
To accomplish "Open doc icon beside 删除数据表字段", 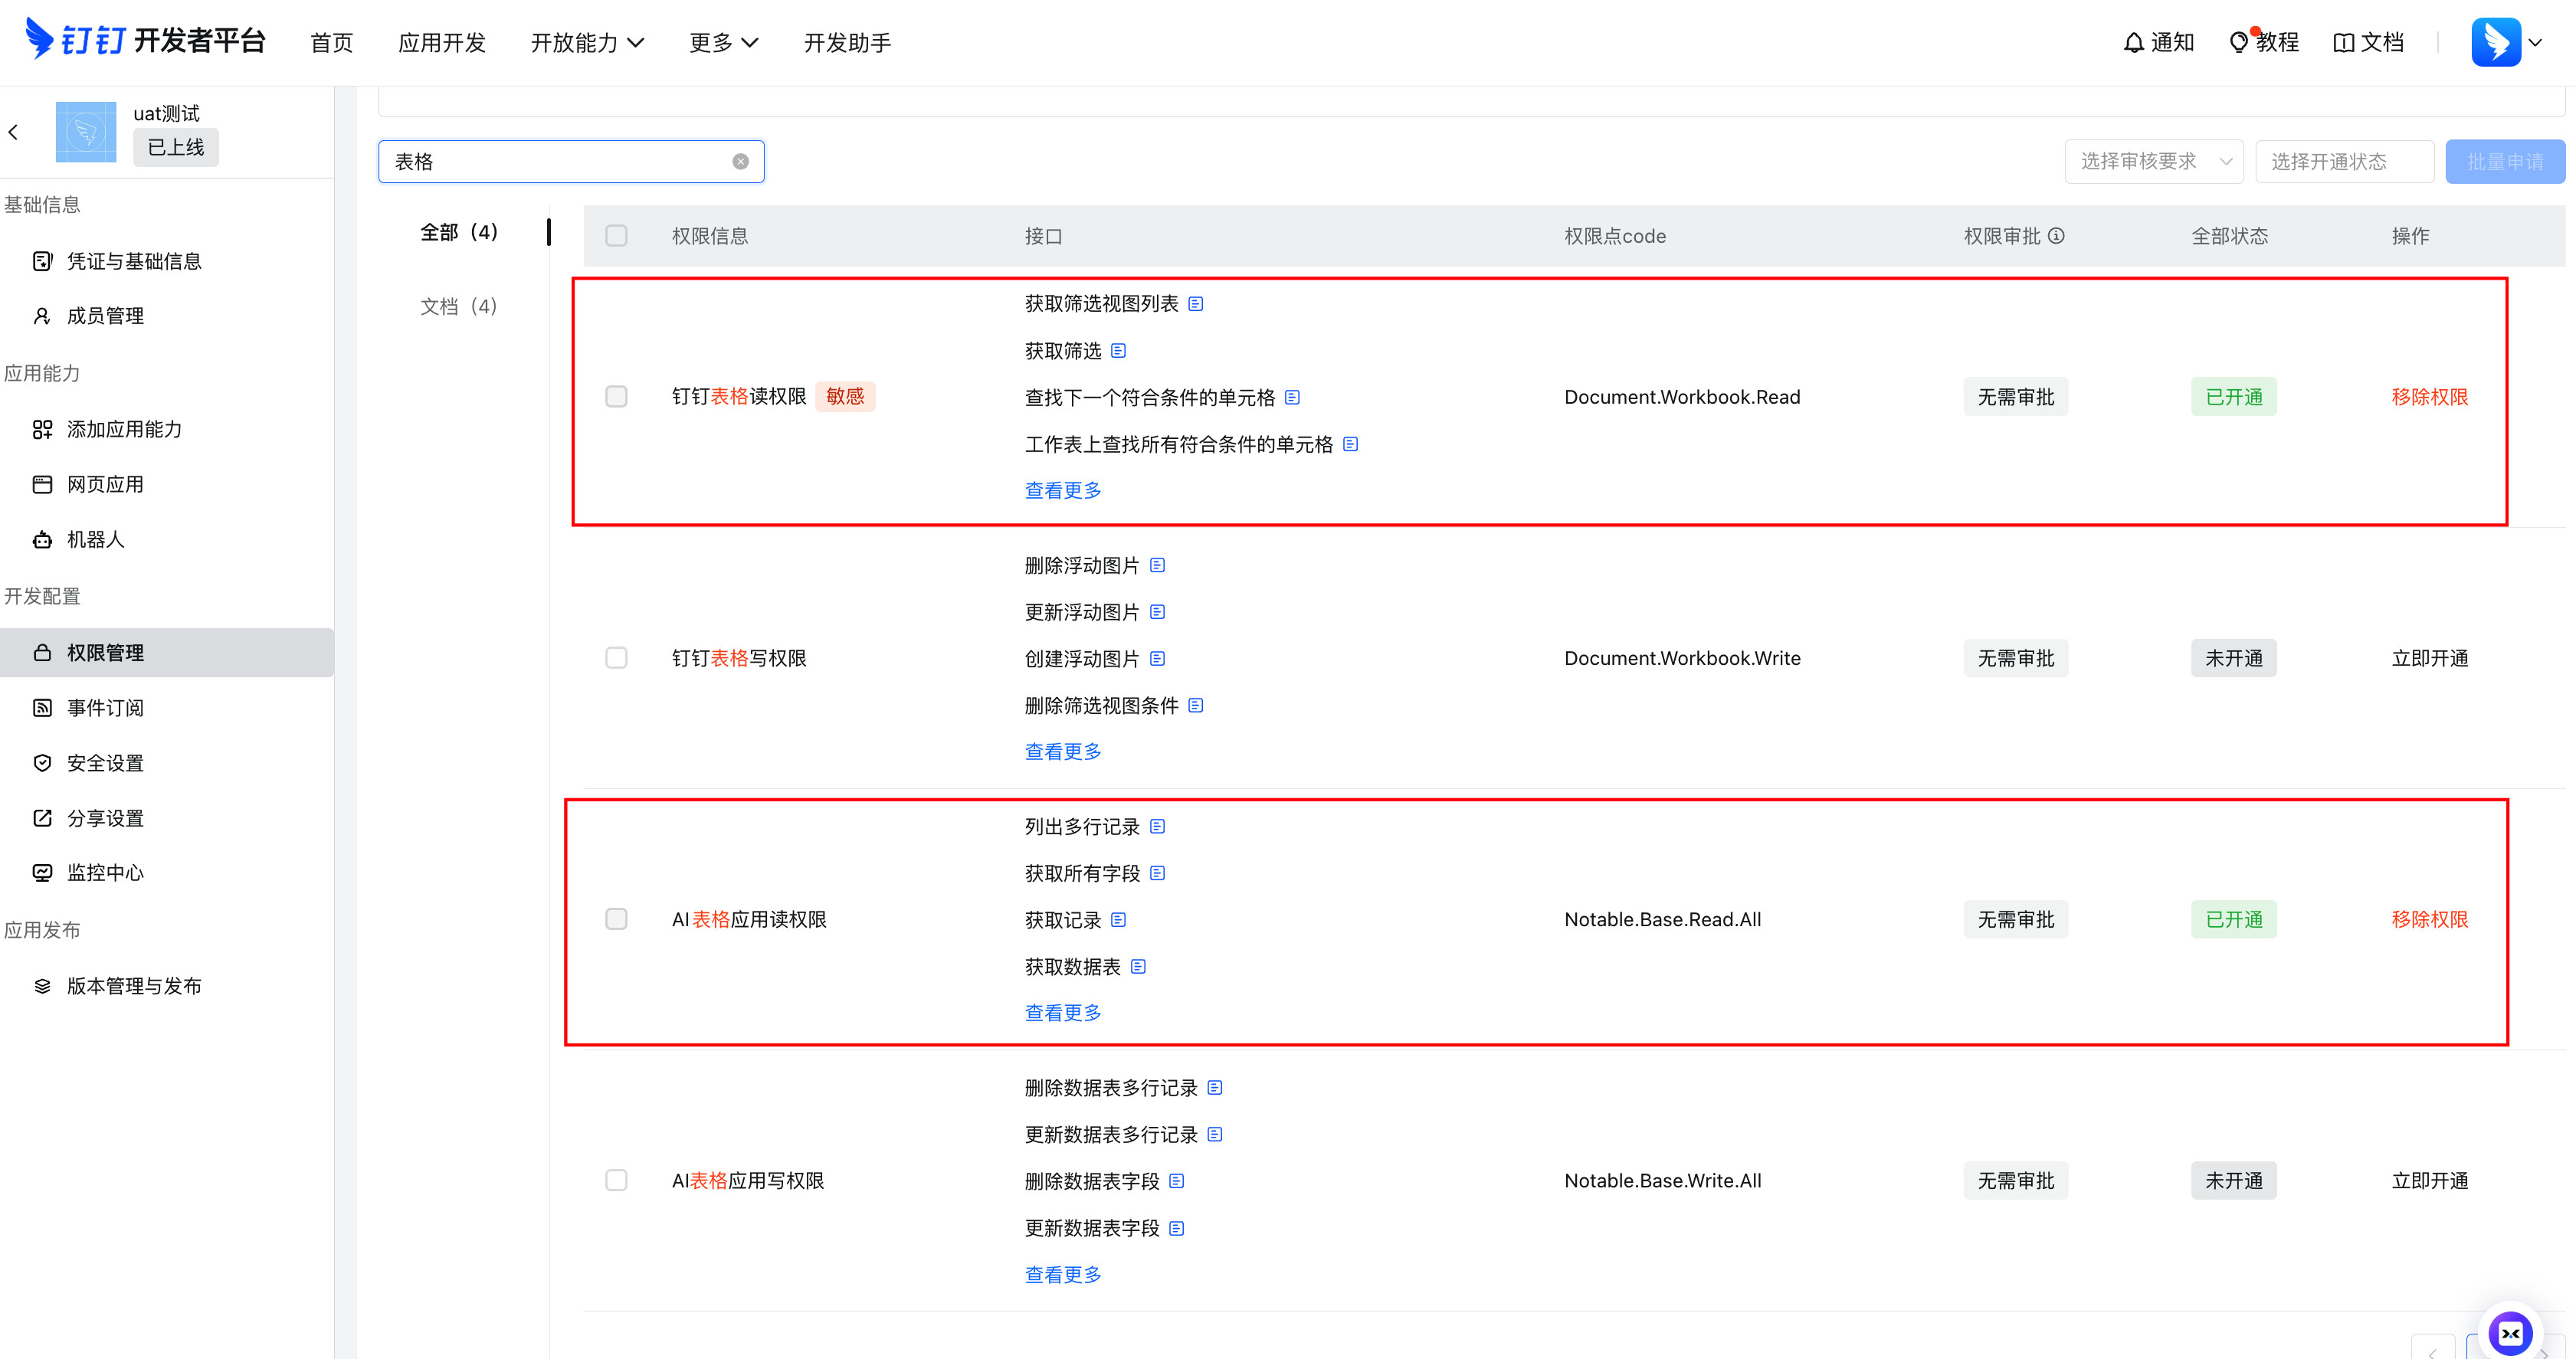I will (x=1177, y=1182).
